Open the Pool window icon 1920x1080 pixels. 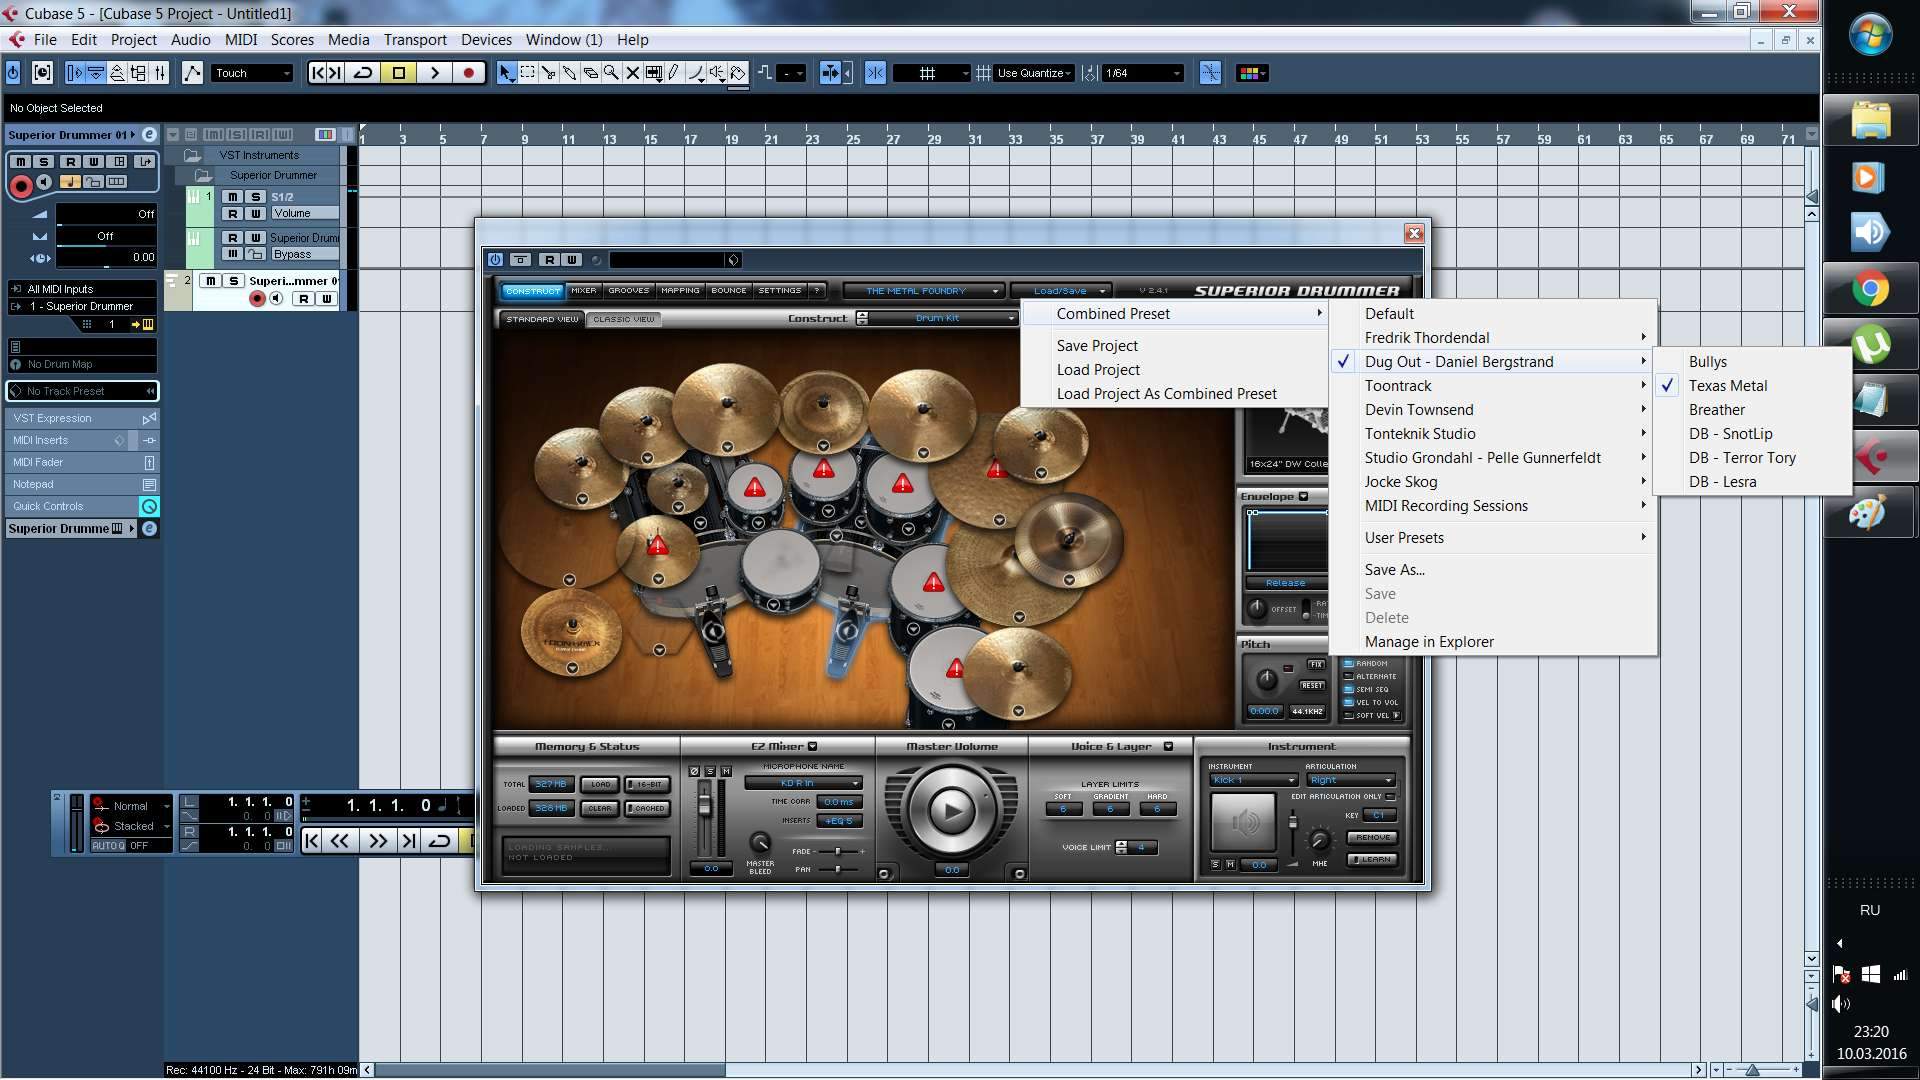click(138, 73)
